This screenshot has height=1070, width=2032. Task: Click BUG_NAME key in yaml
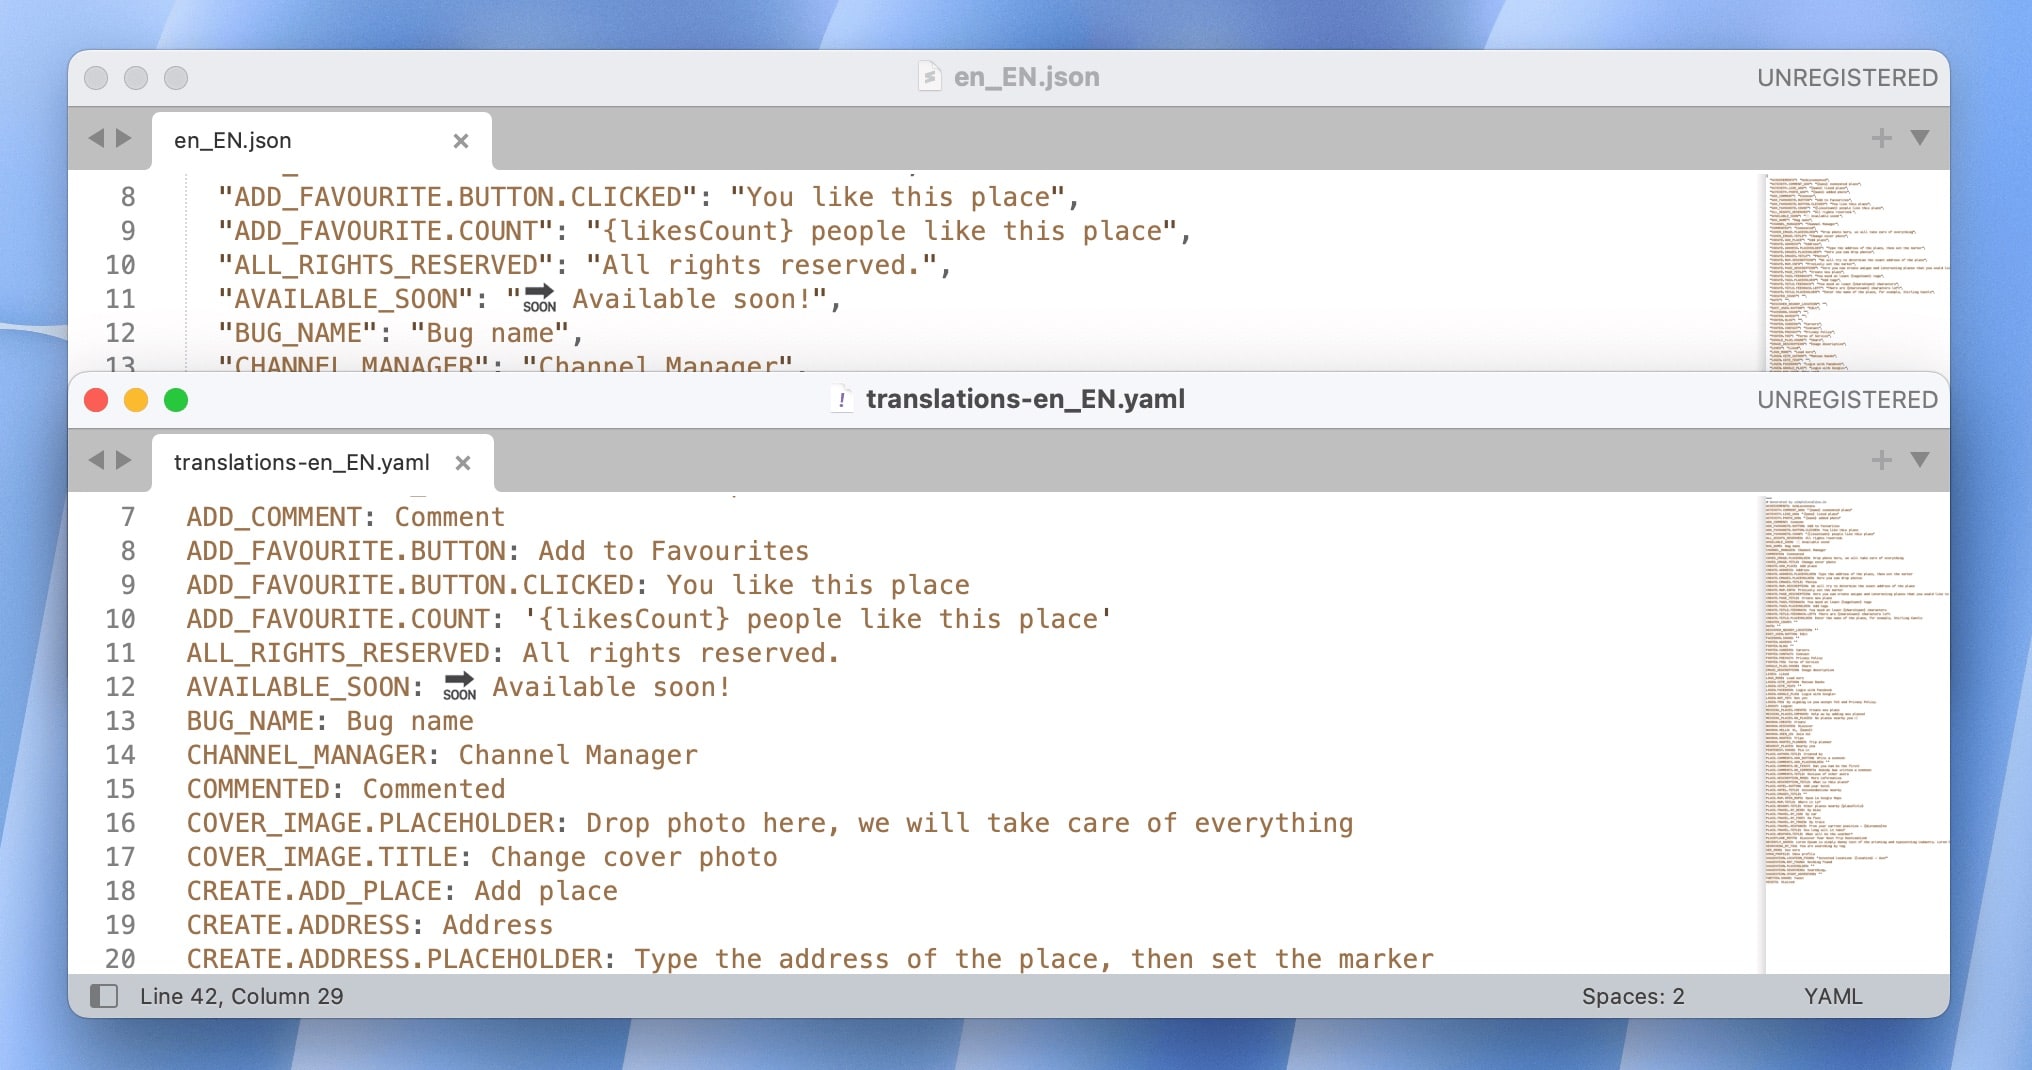pos(250,721)
